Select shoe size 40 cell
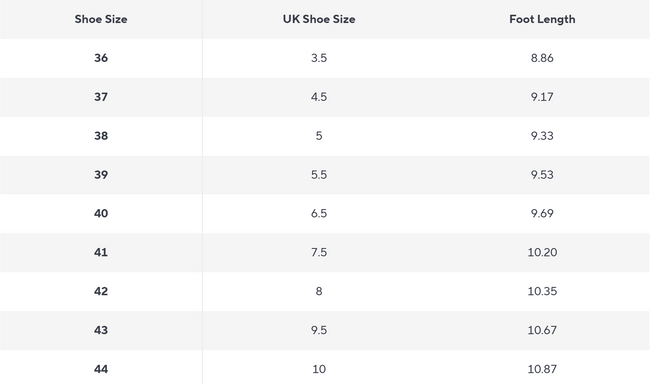650x384 pixels. (101, 214)
